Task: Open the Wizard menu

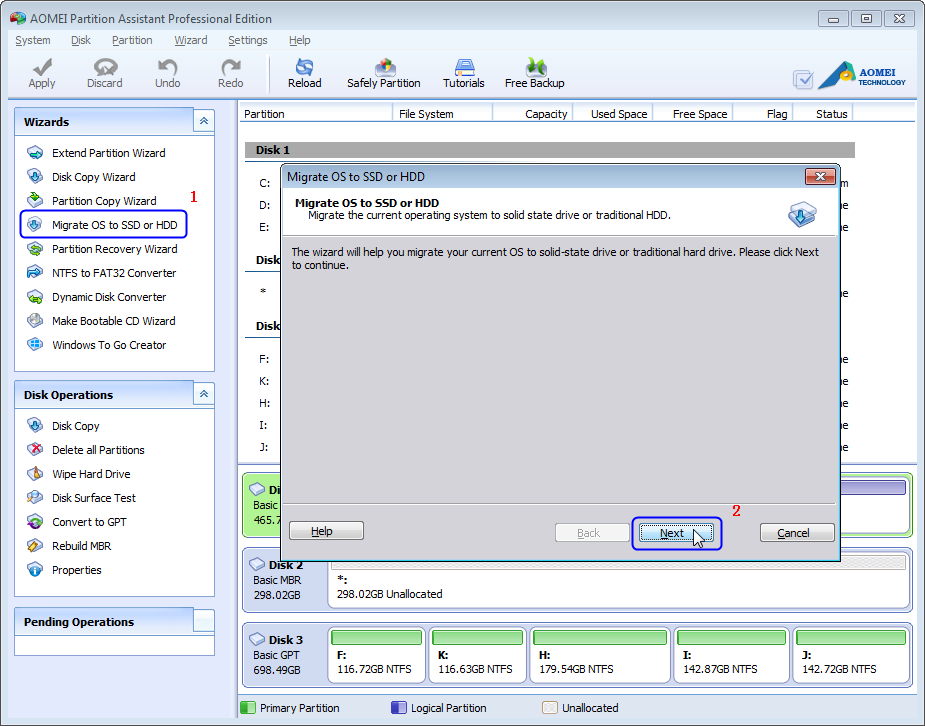Action: (191, 40)
